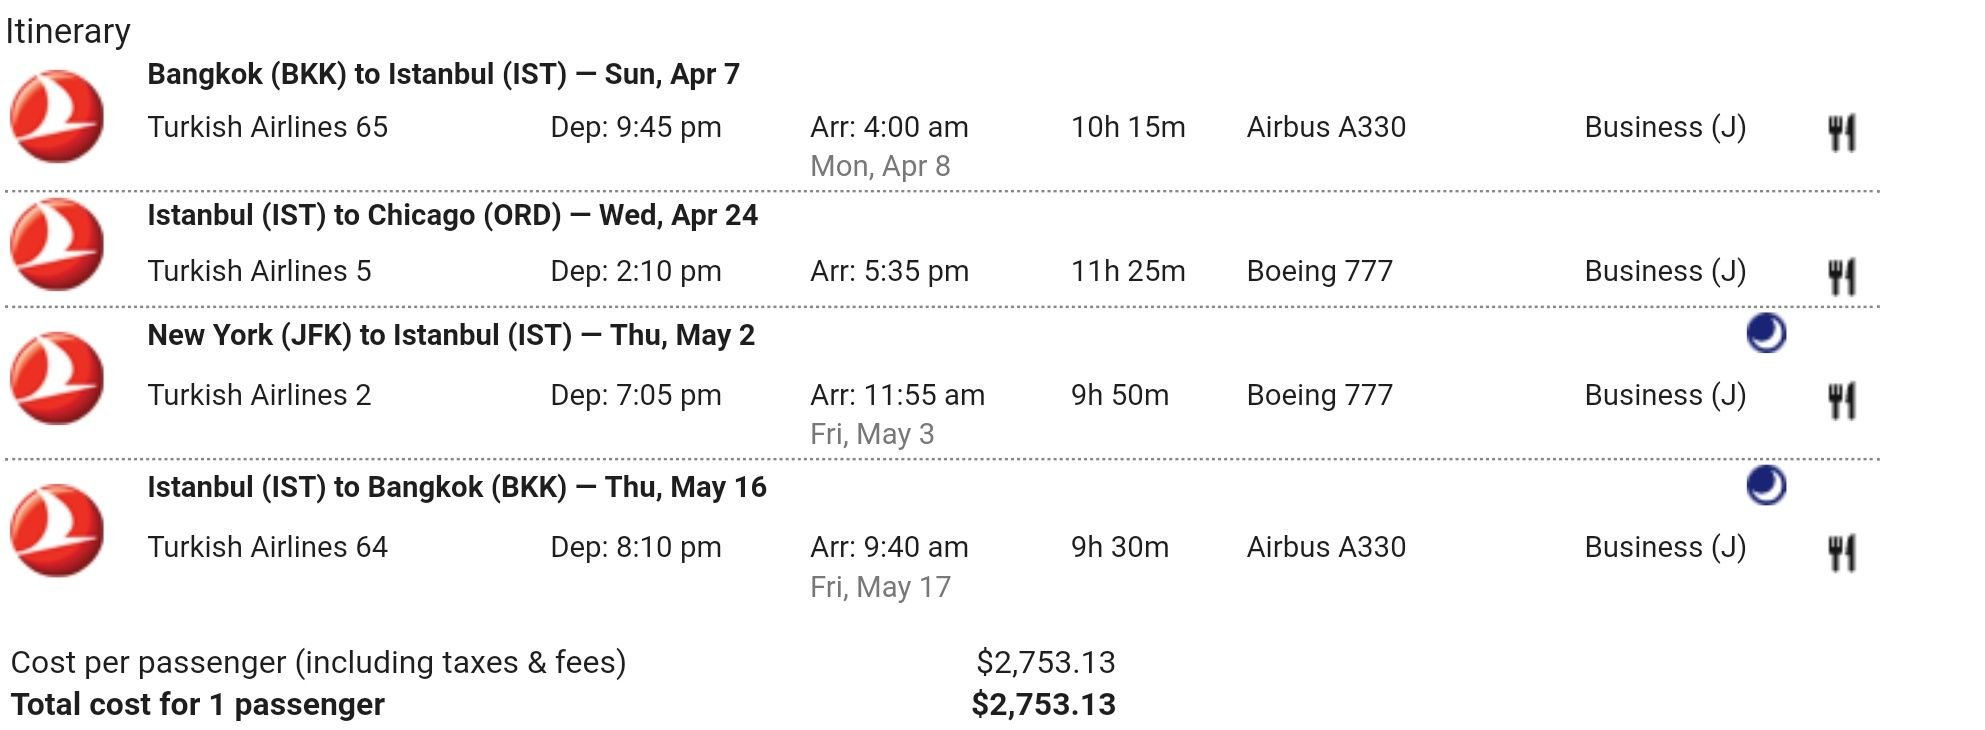Click meal icon on Turkish Airlines 2 row

point(1842,400)
